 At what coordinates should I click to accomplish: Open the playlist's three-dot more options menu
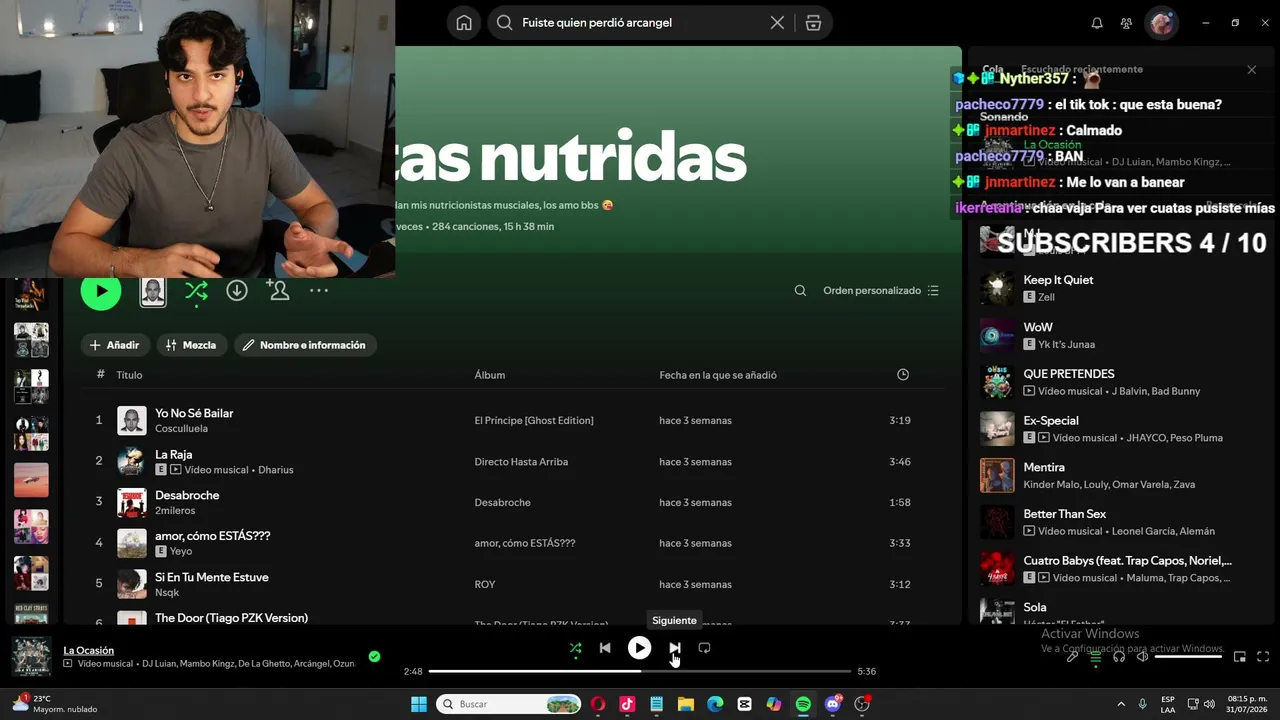319,291
